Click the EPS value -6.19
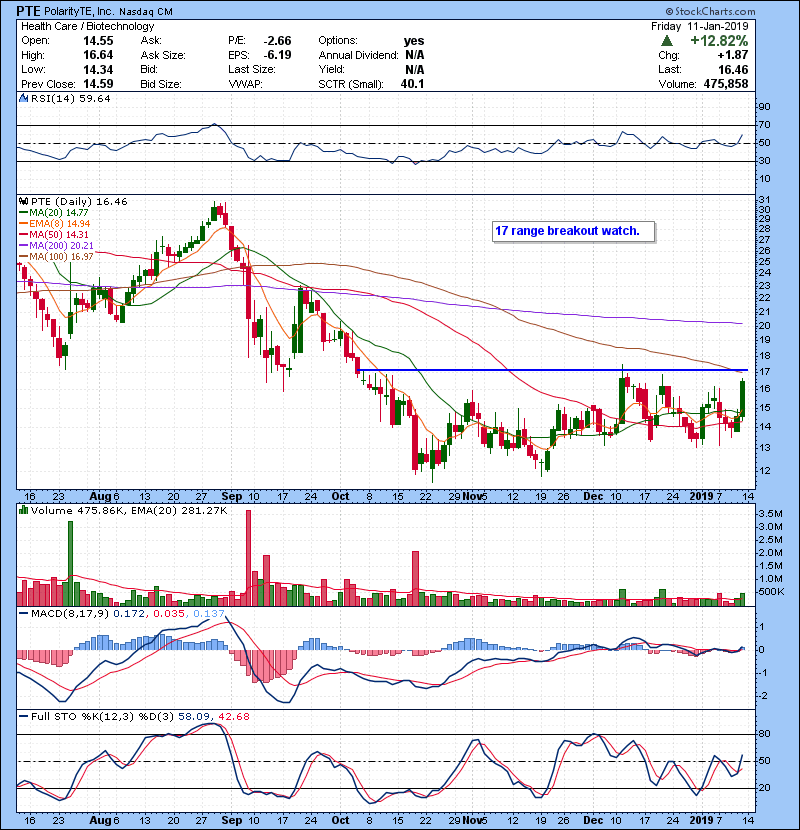This screenshot has width=800, height=830. tap(277, 55)
